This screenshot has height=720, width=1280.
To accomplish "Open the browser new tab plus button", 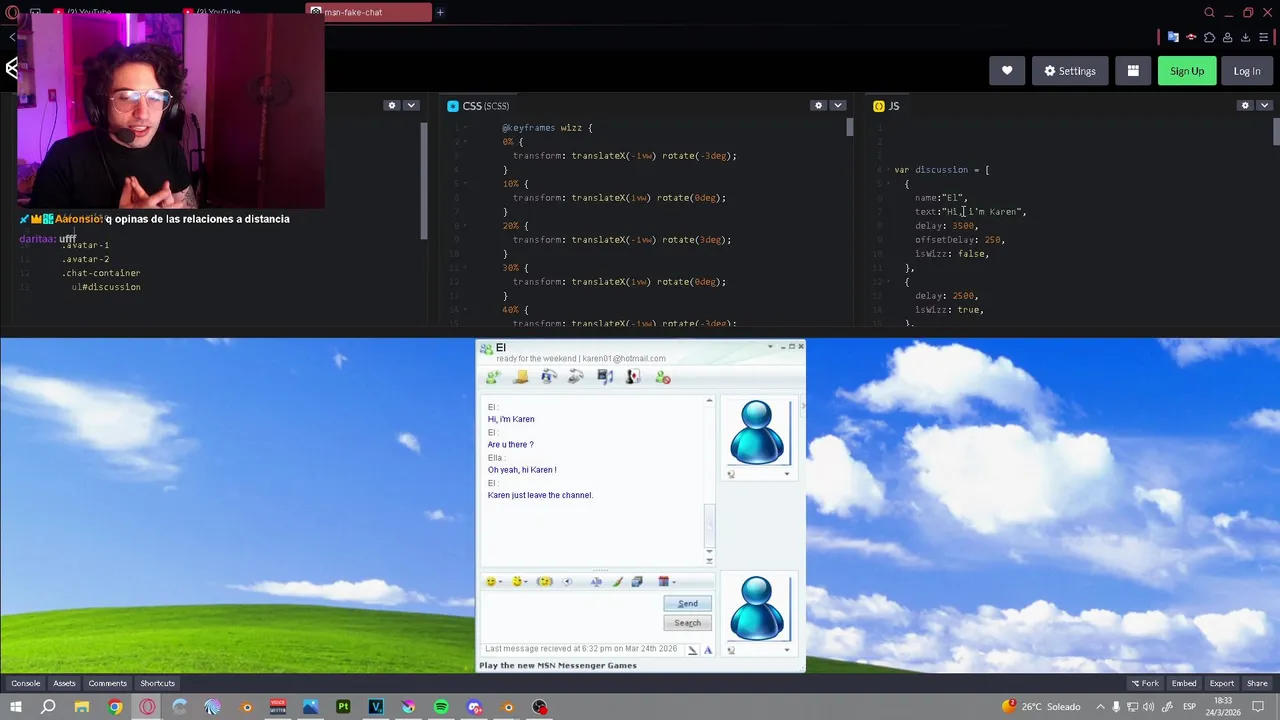I will 440,12.
